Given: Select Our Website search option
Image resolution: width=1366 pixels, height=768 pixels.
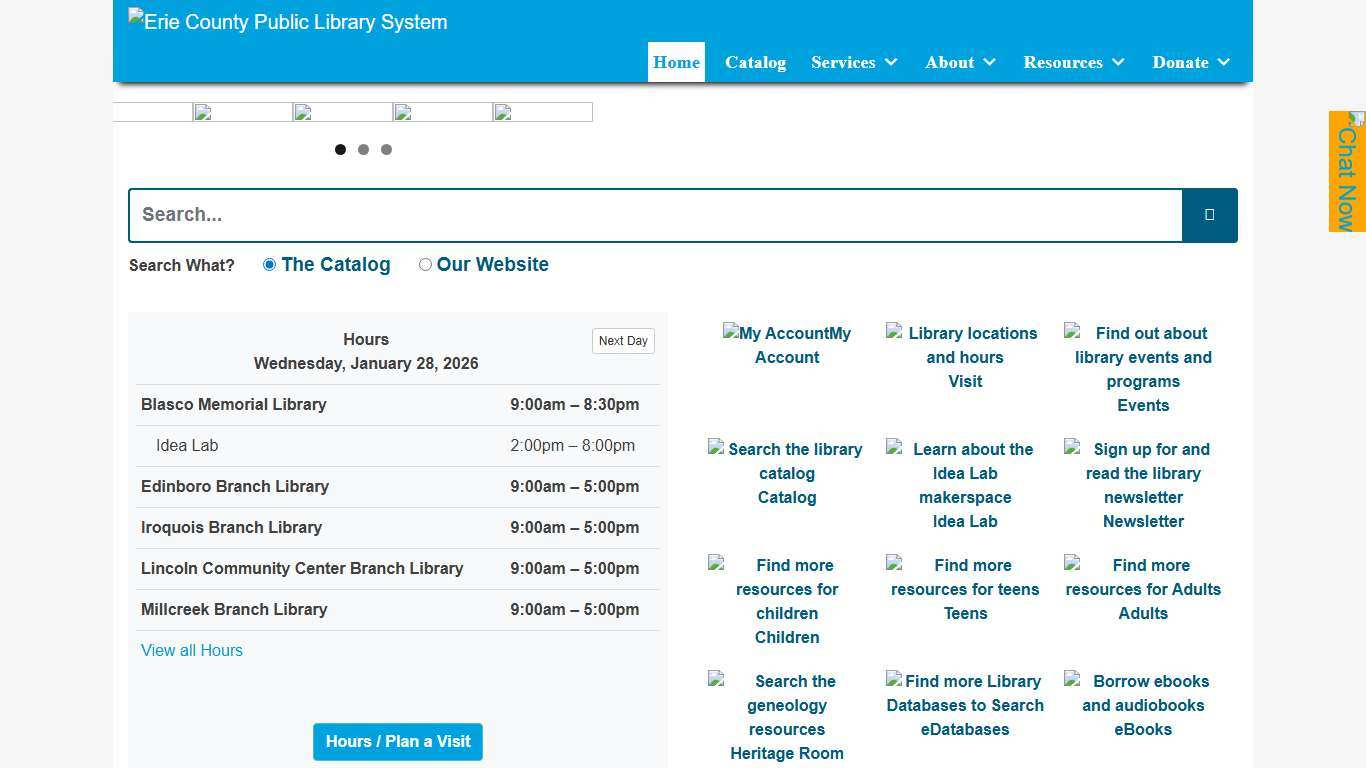Looking at the screenshot, I should 425,264.
